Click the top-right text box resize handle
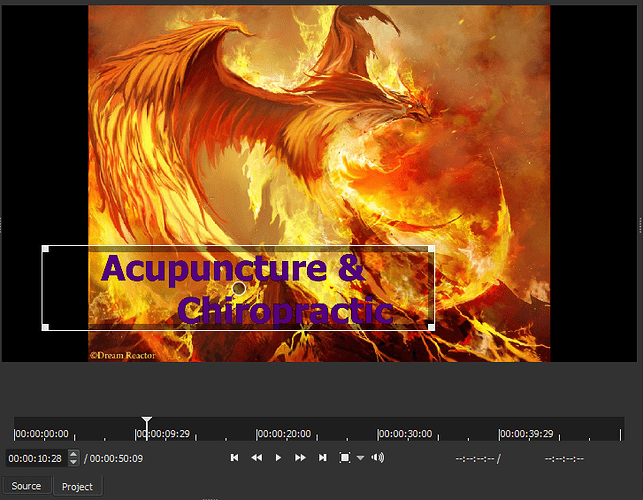The image size is (643, 500). (431, 249)
